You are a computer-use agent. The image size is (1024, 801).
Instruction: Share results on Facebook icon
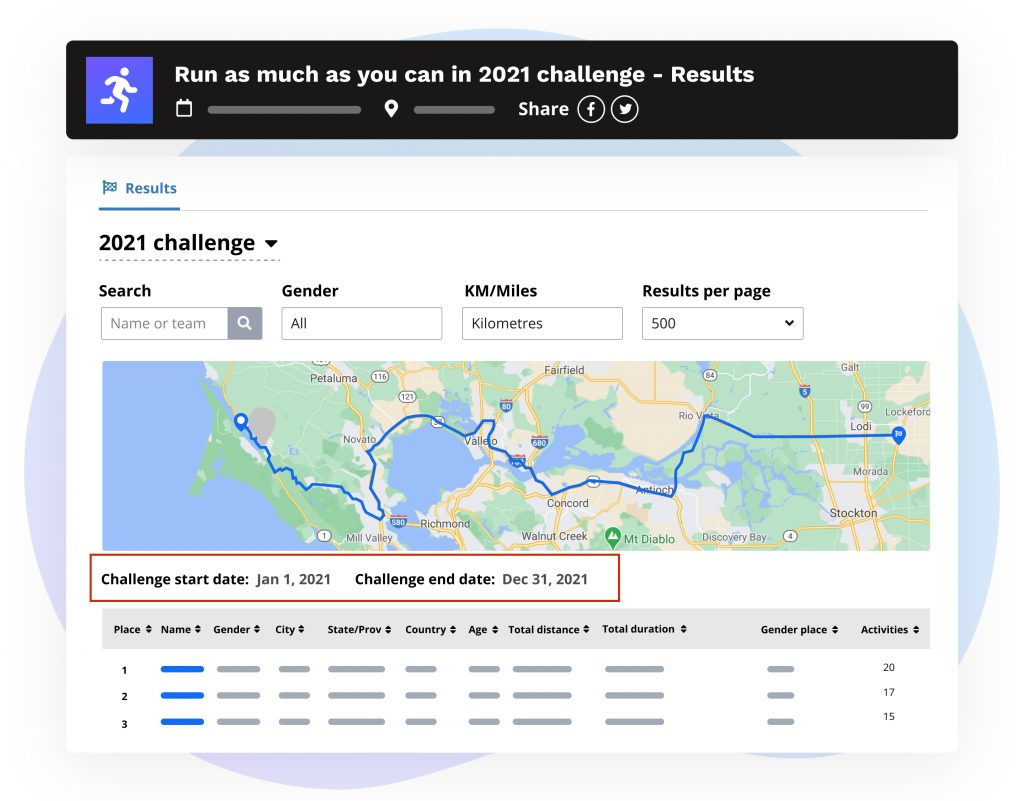[591, 109]
